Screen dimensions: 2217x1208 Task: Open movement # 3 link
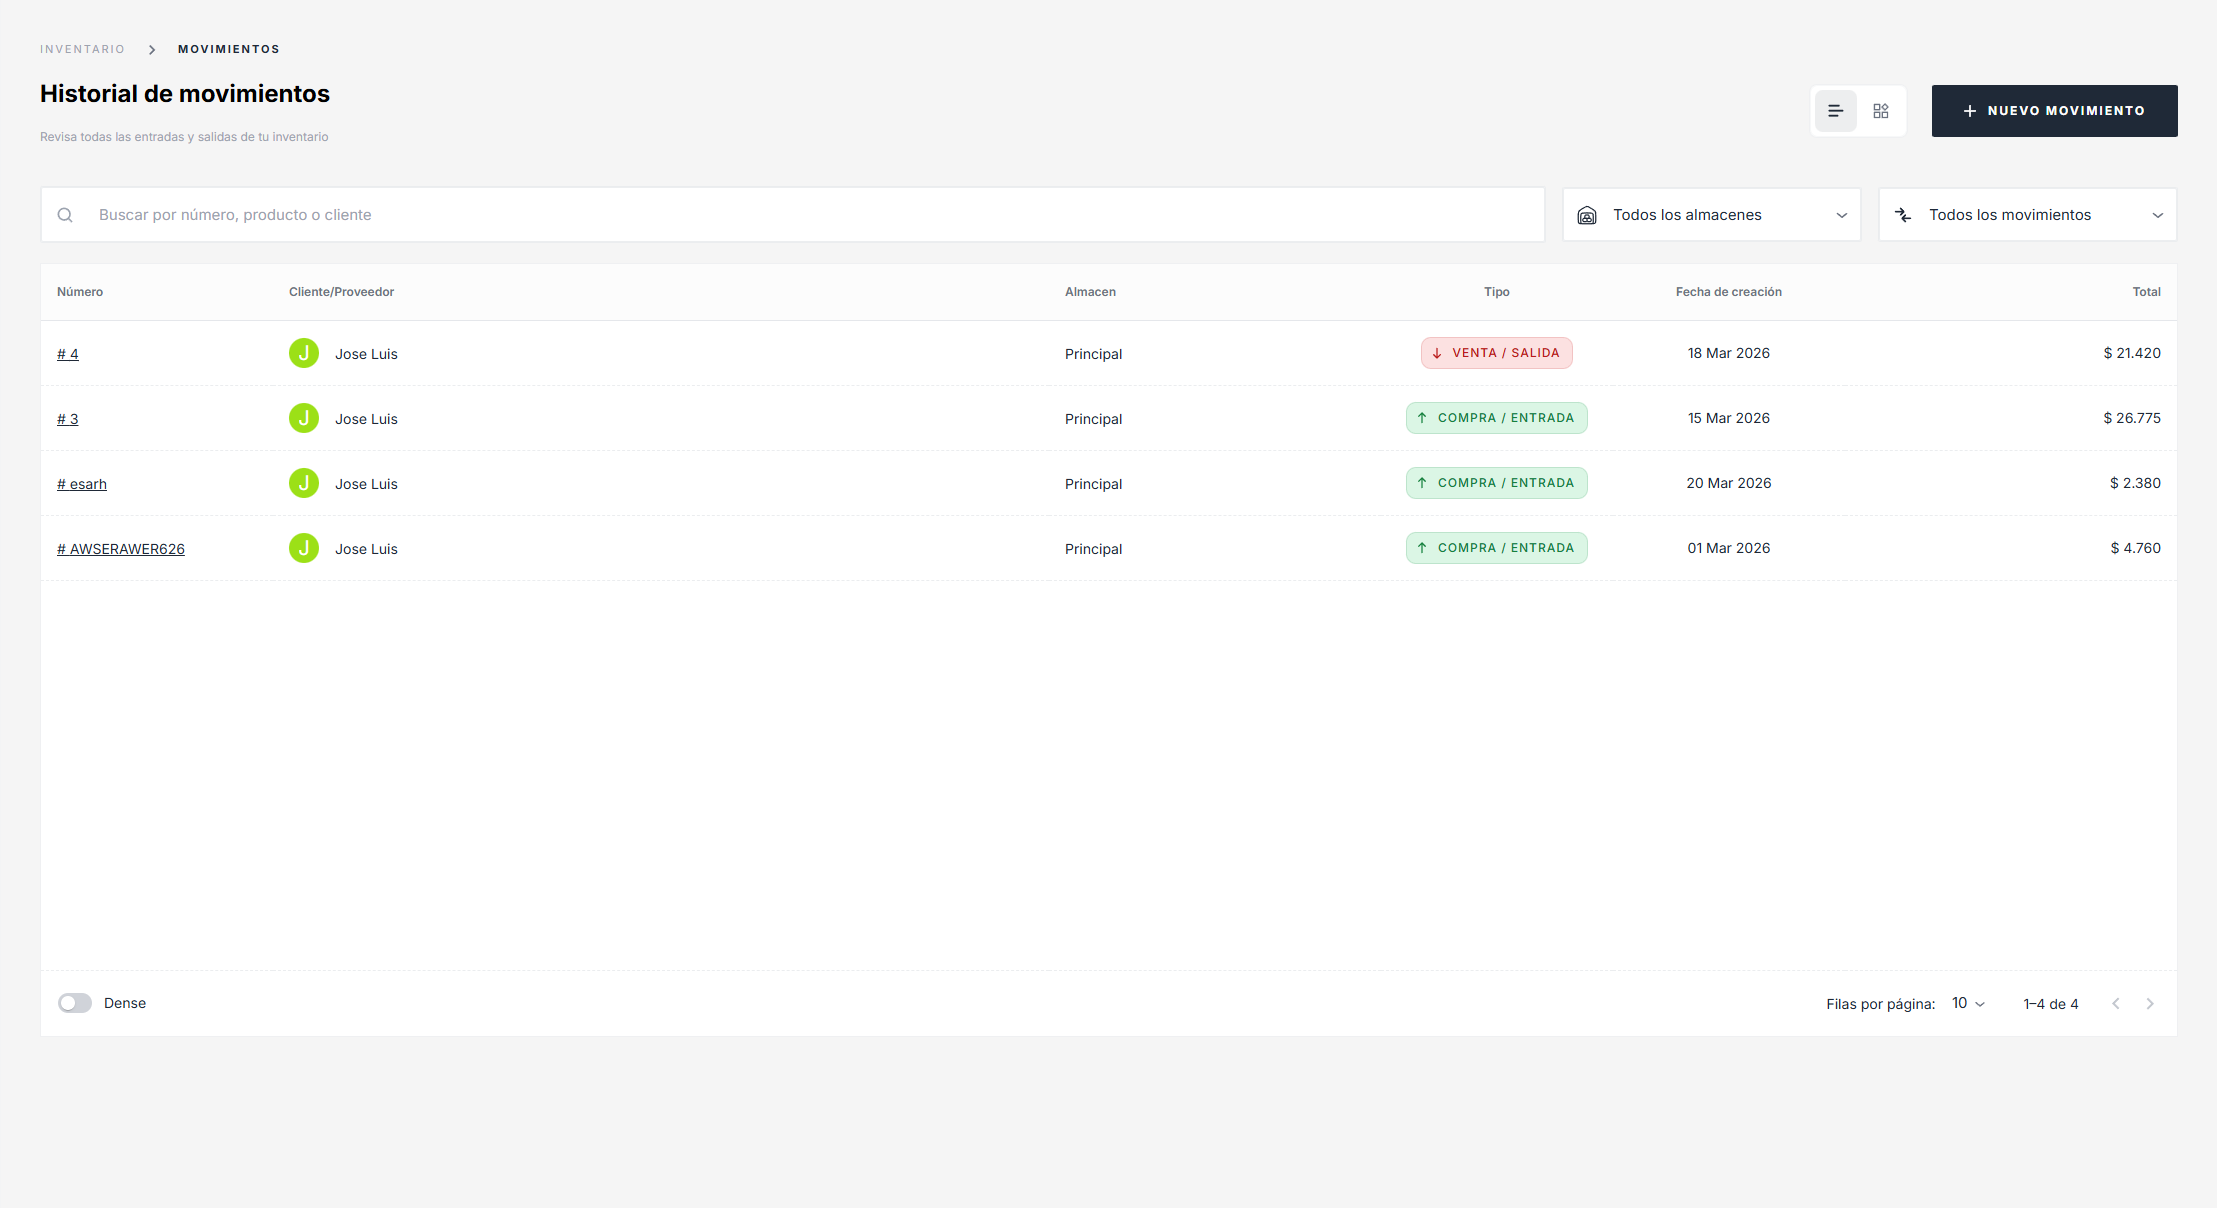68,419
